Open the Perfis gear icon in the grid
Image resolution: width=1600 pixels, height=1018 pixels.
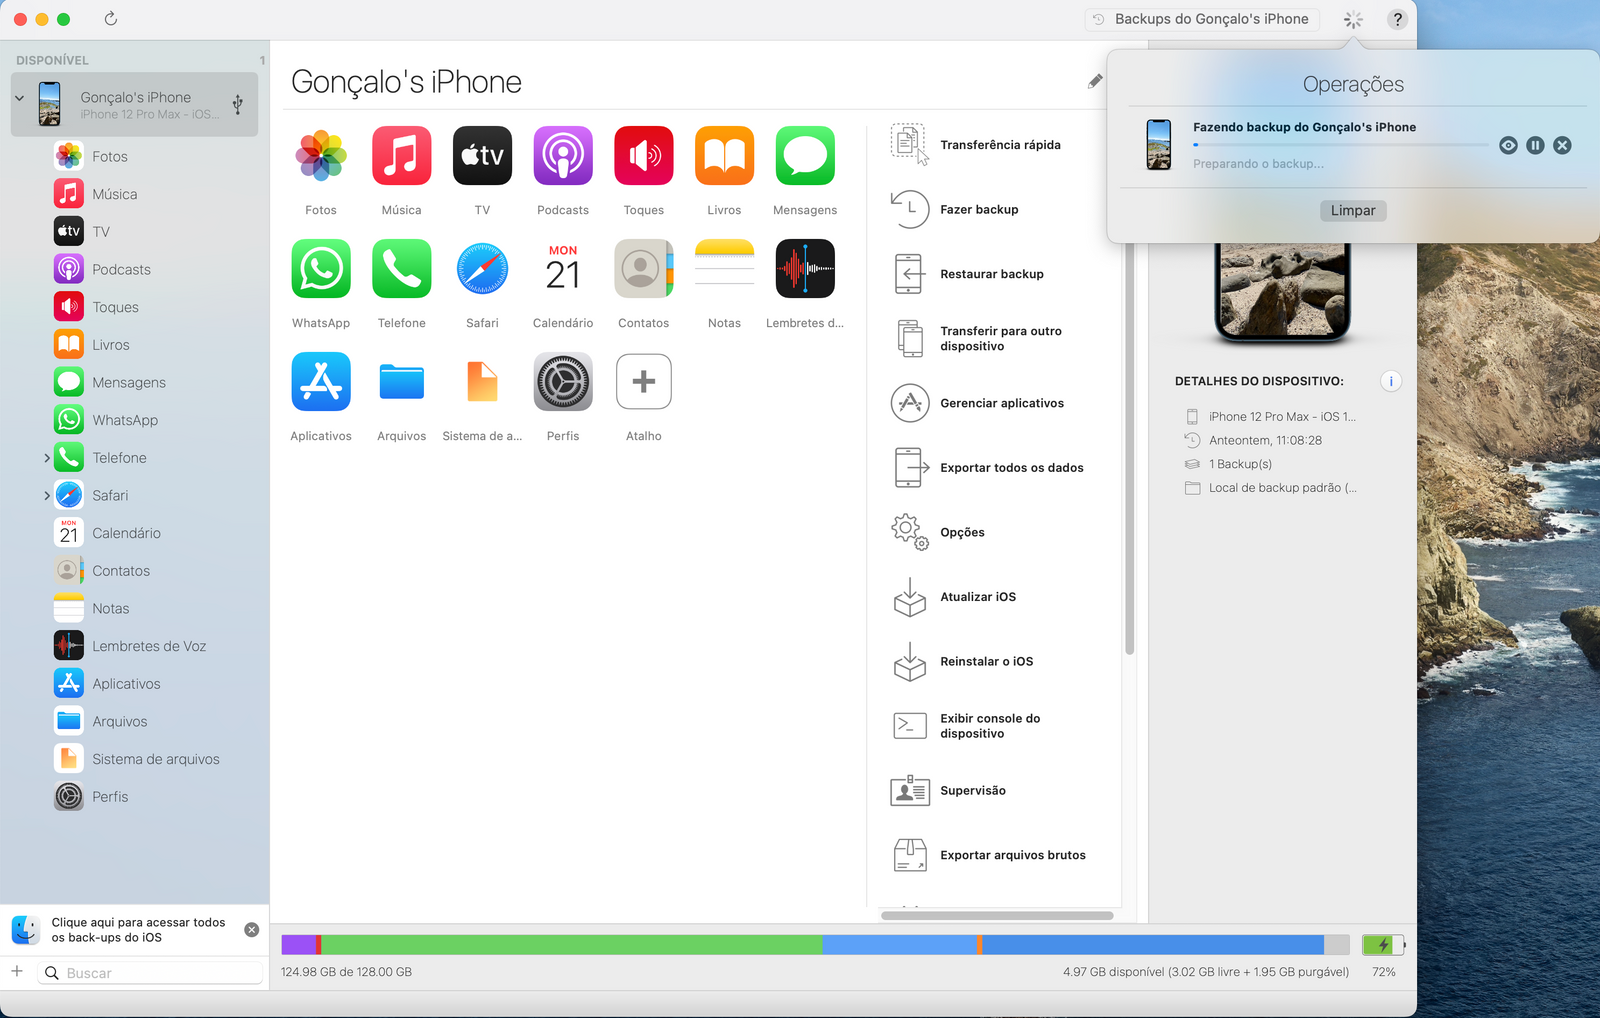click(x=563, y=382)
